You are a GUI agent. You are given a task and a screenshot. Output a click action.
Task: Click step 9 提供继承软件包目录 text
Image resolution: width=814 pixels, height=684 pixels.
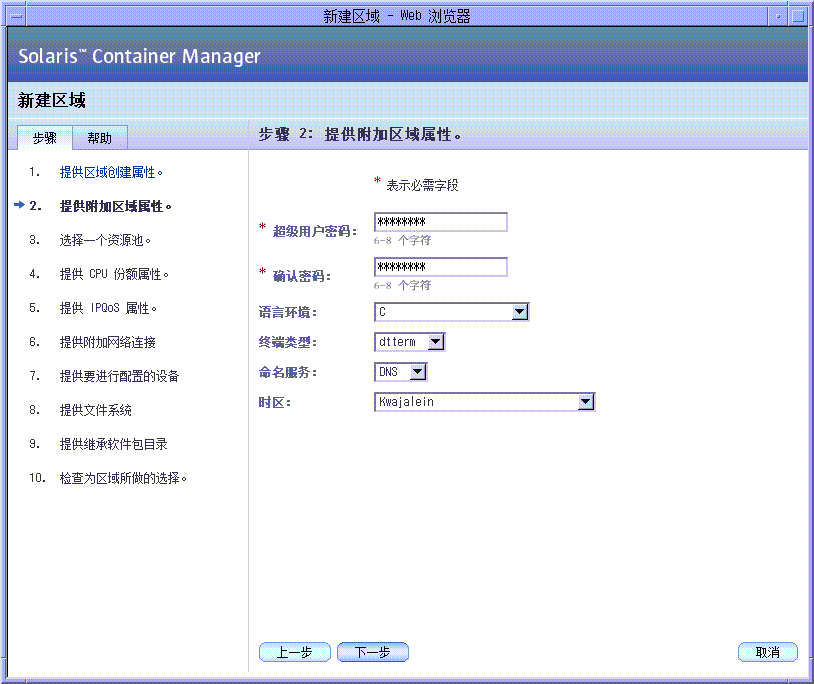(x=114, y=444)
